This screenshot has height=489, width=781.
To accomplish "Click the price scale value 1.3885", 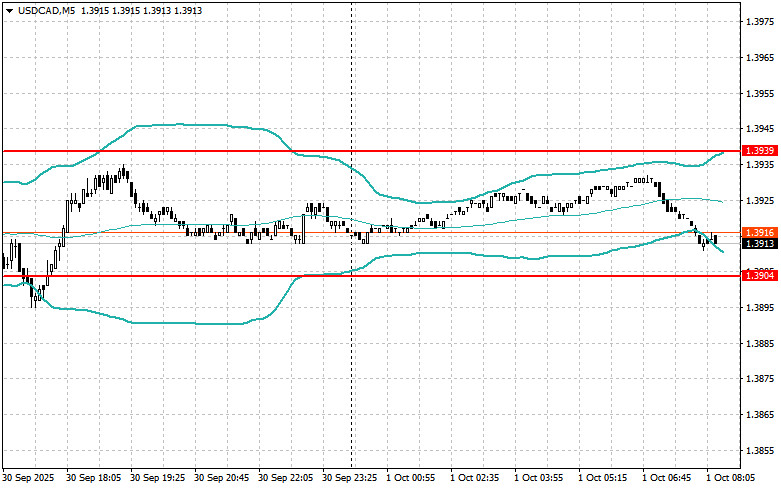I will click(x=760, y=343).
